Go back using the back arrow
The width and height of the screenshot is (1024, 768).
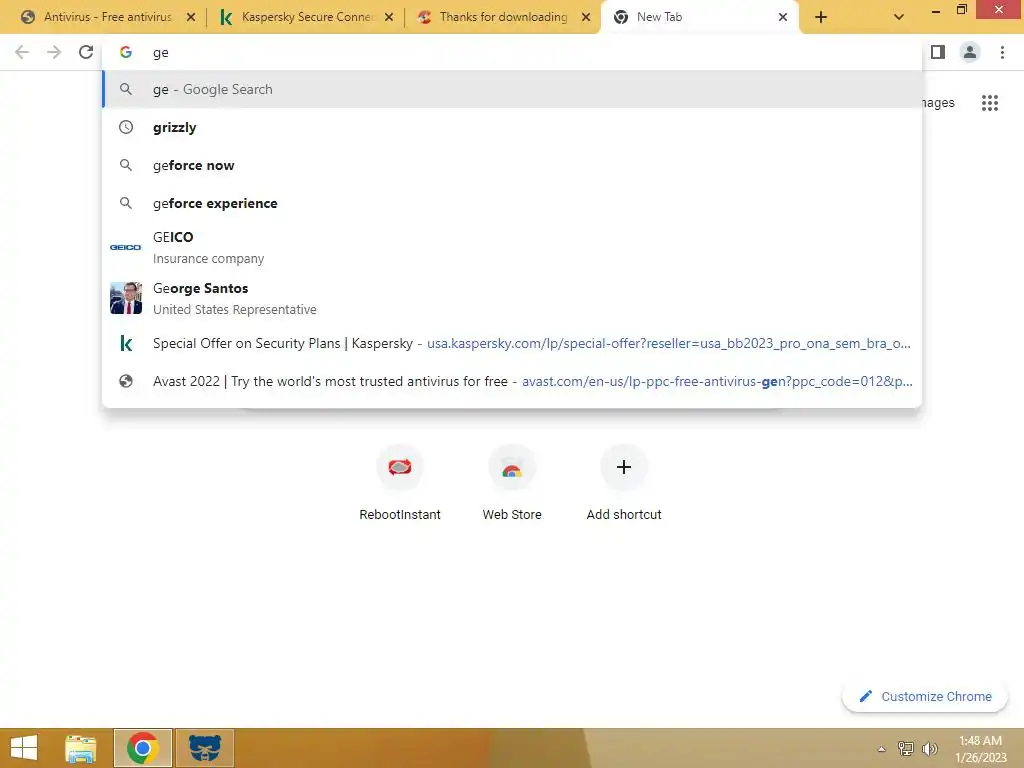[22, 52]
